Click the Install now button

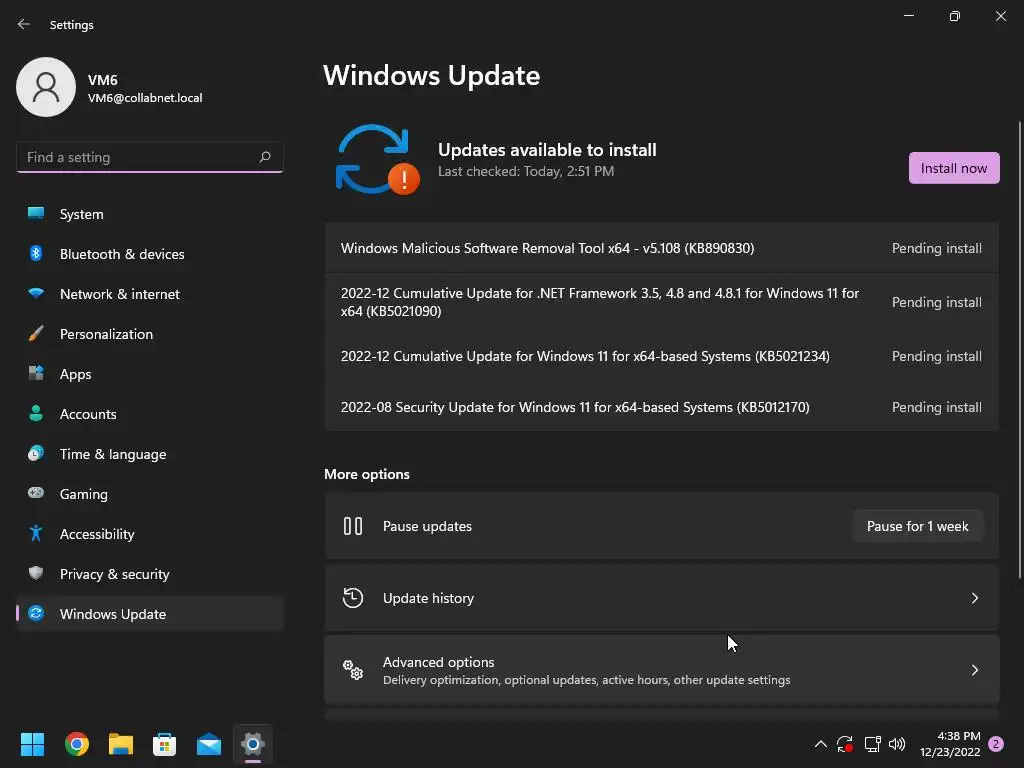click(x=953, y=168)
